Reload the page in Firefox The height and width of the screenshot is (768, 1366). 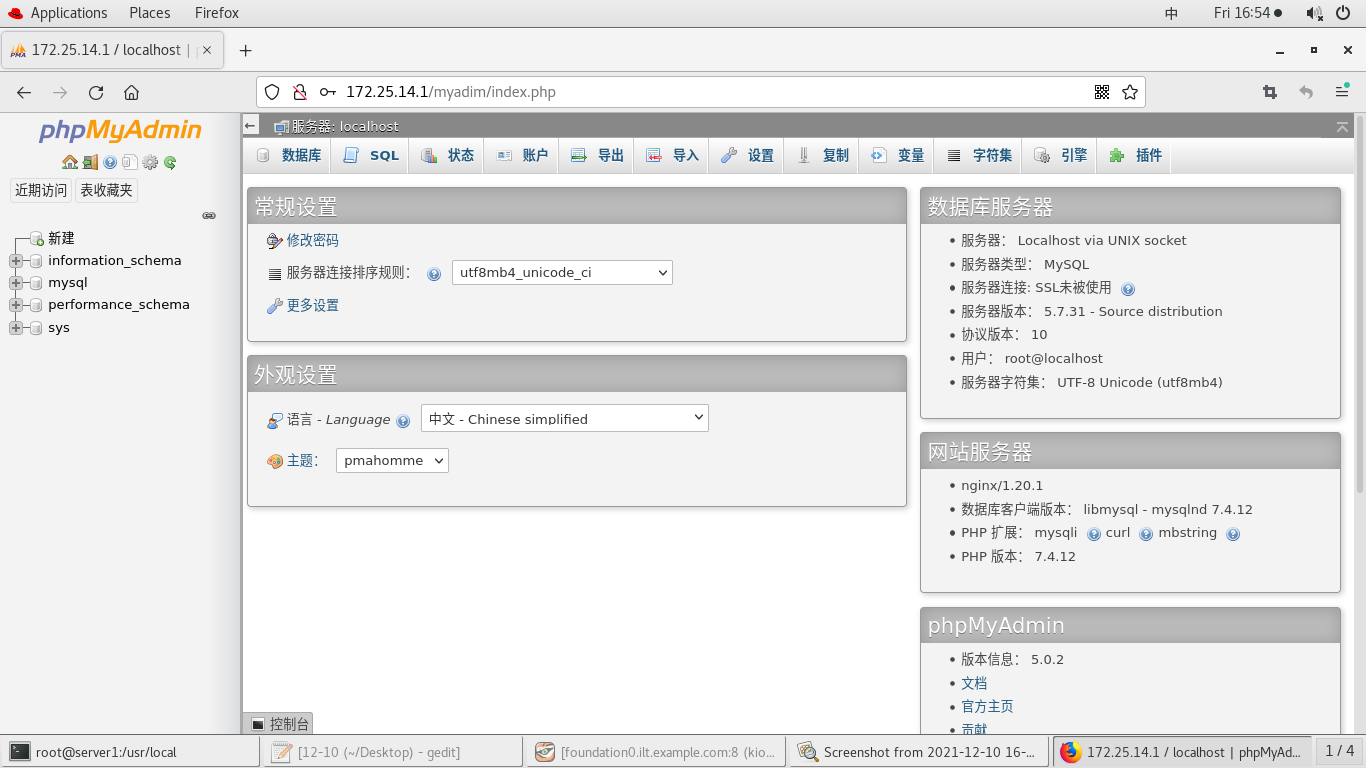[96, 92]
